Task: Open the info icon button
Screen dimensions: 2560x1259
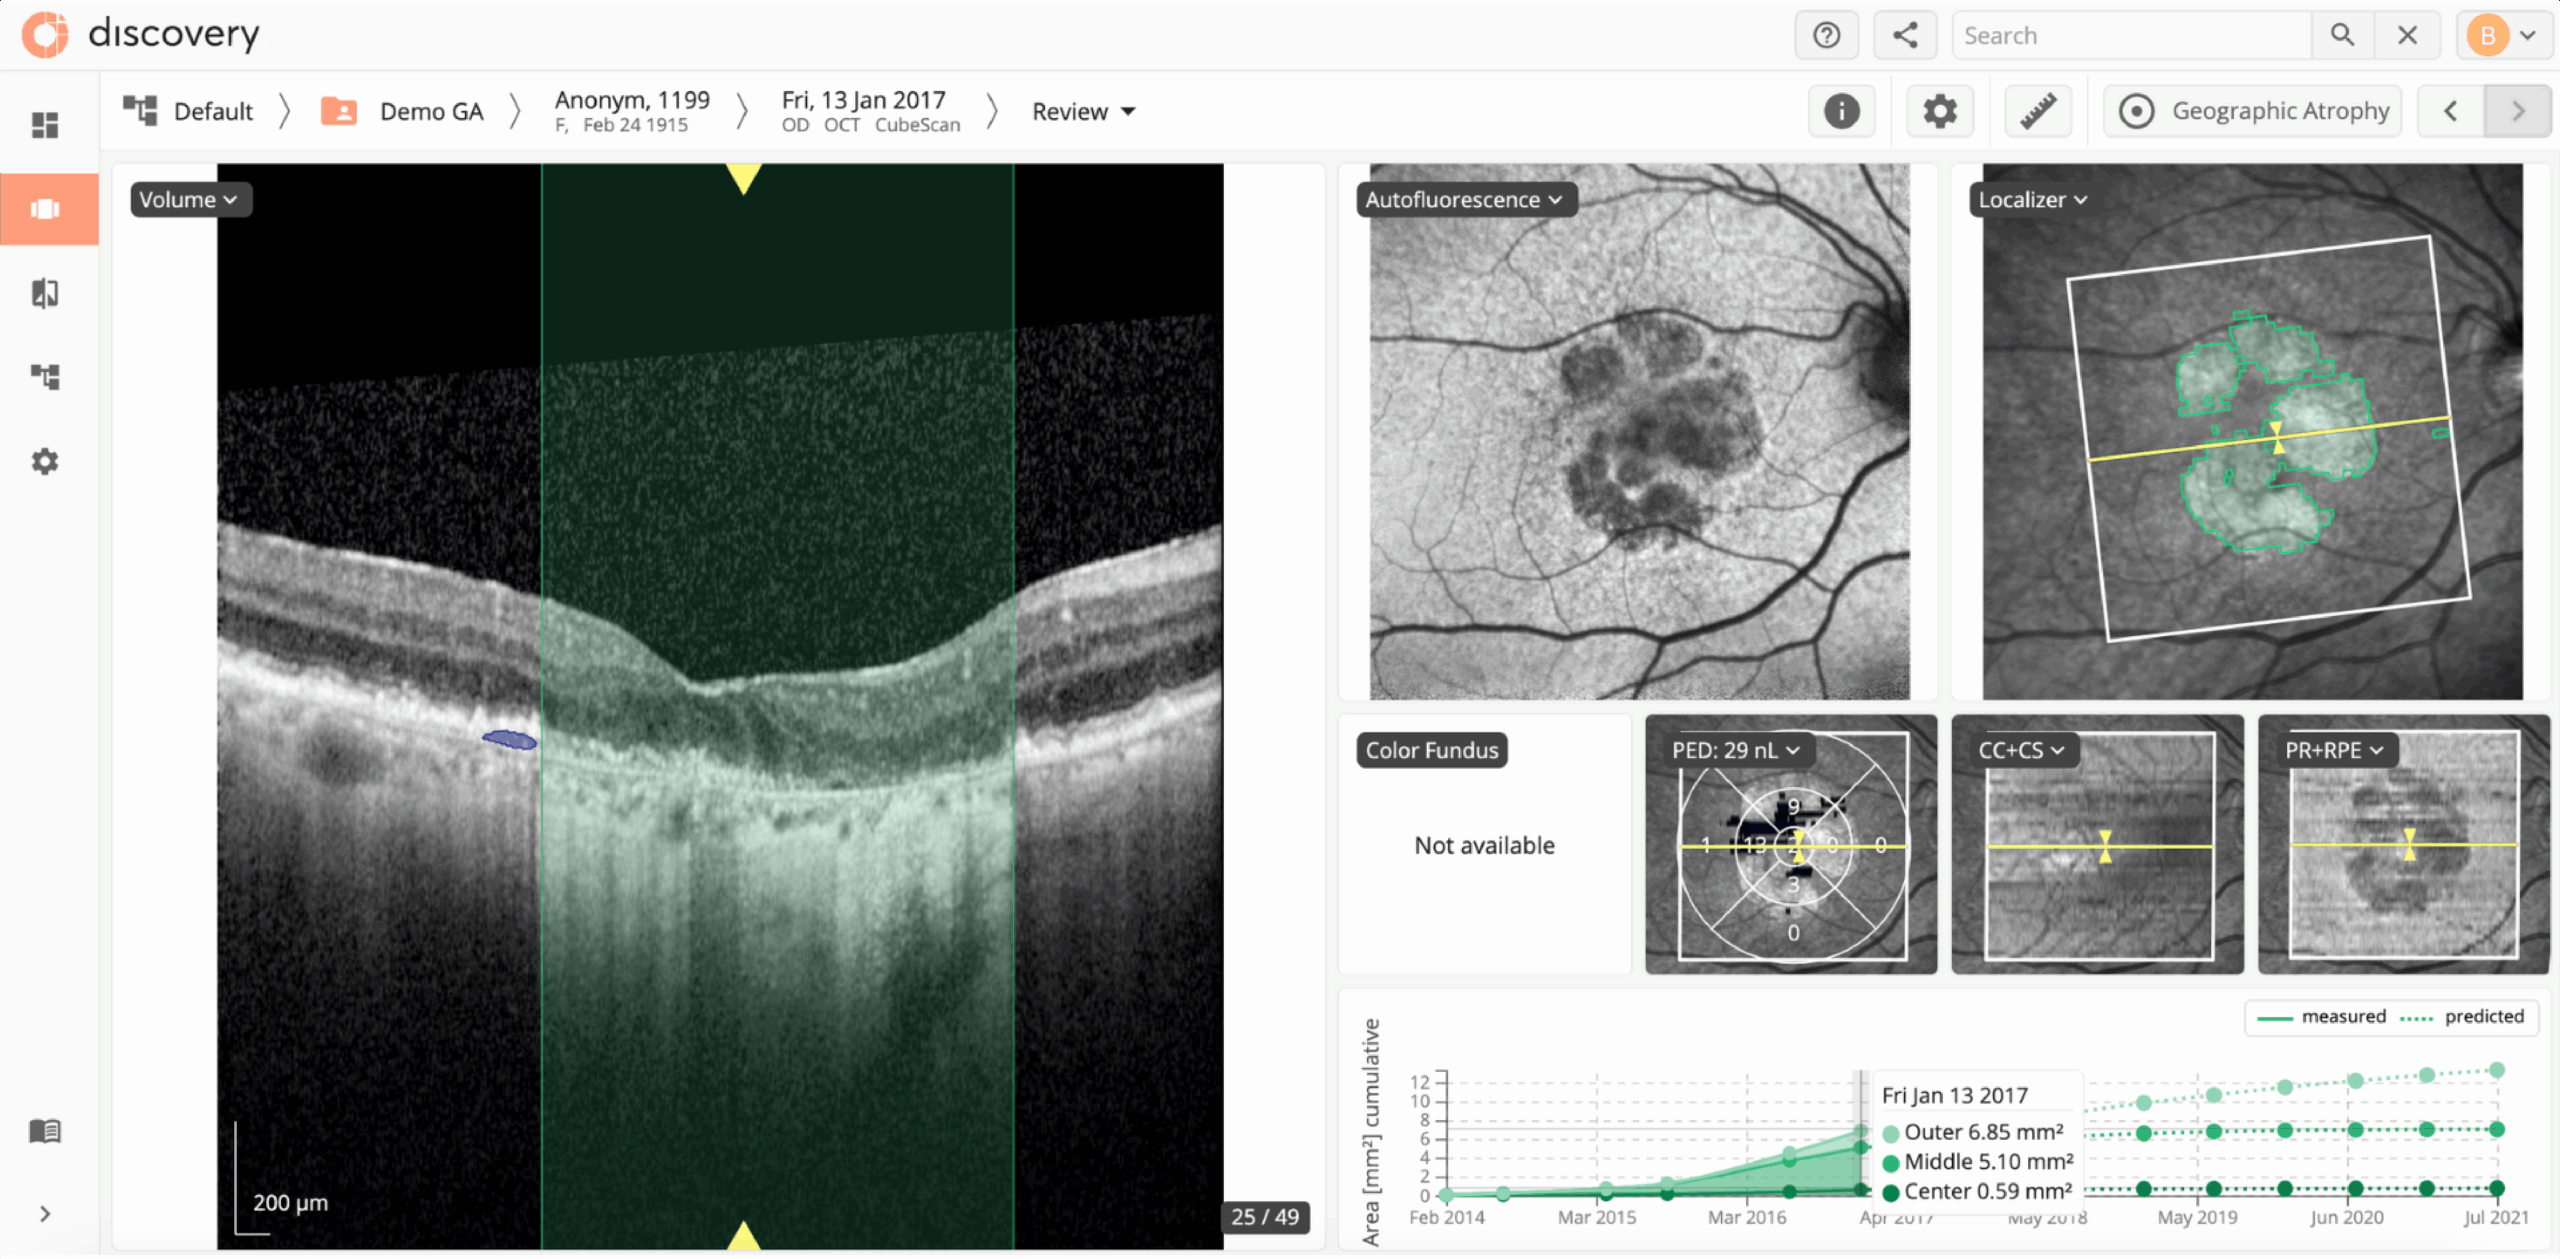Action: (1841, 111)
